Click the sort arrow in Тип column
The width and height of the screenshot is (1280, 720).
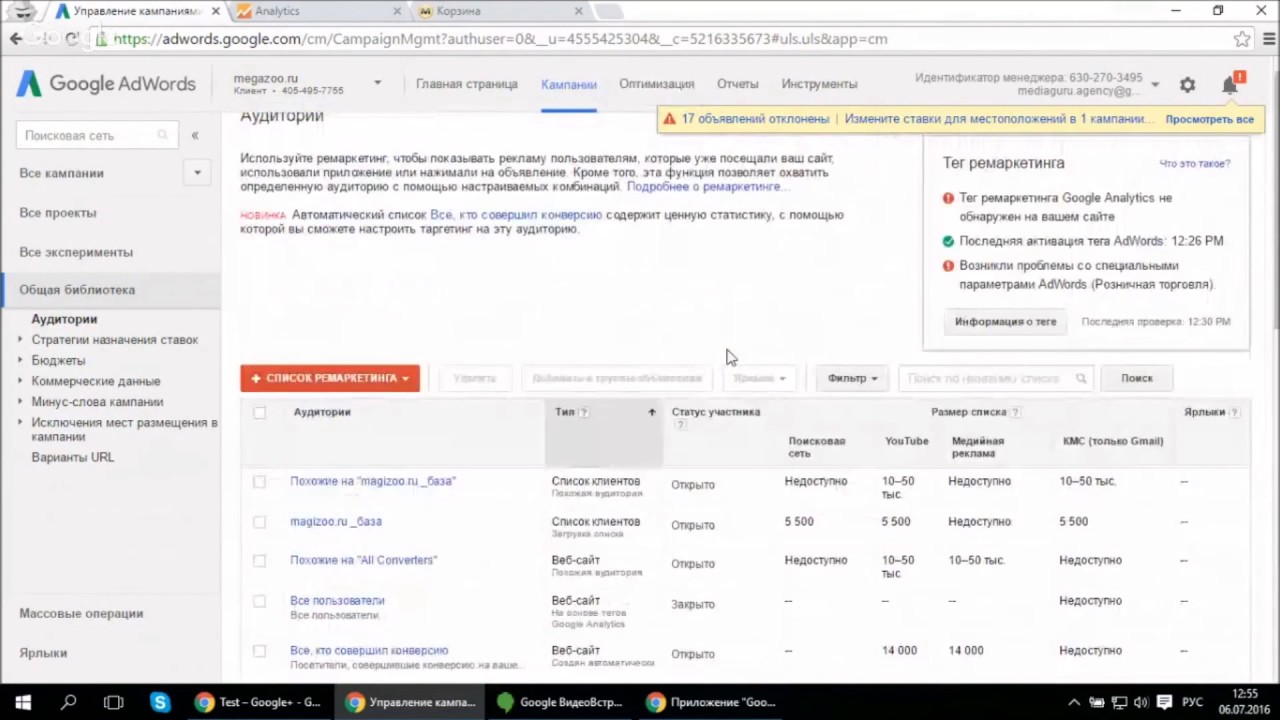[x=652, y=412]
